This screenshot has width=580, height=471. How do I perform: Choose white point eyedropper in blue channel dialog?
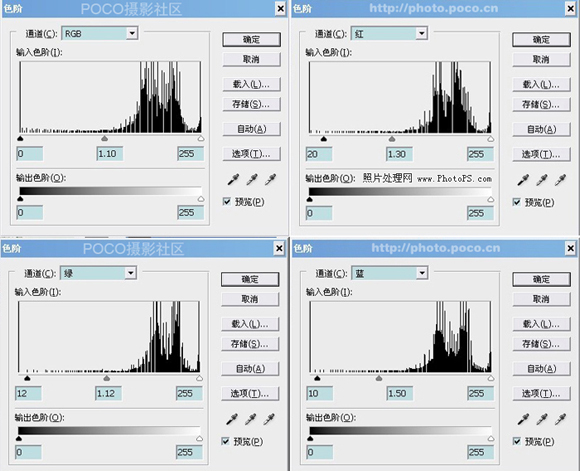pos(560,419)
